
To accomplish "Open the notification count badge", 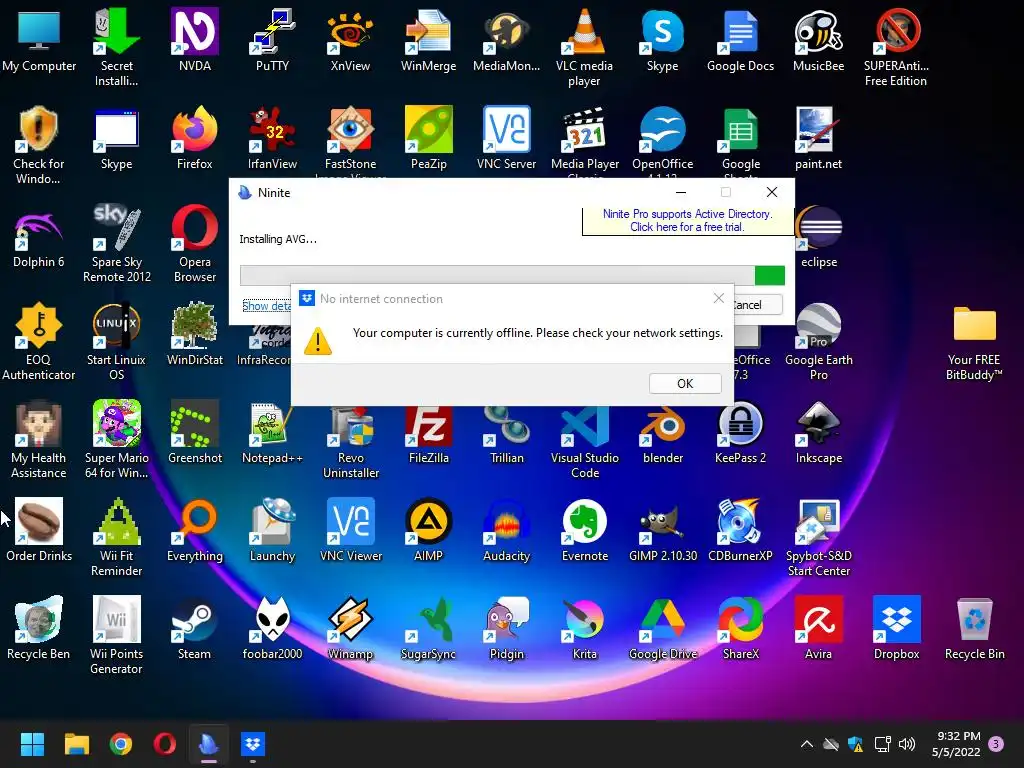I will click(x=996, y=744).
